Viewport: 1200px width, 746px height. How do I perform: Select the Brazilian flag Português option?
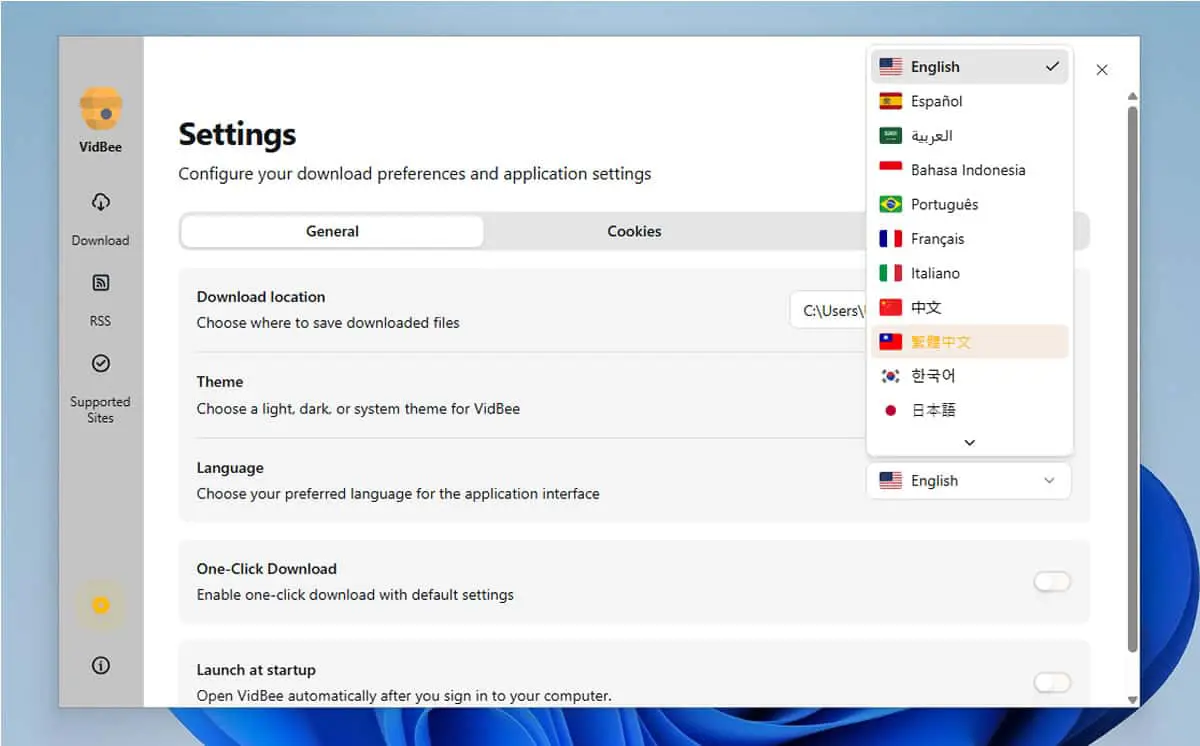(x=969, y=204)
